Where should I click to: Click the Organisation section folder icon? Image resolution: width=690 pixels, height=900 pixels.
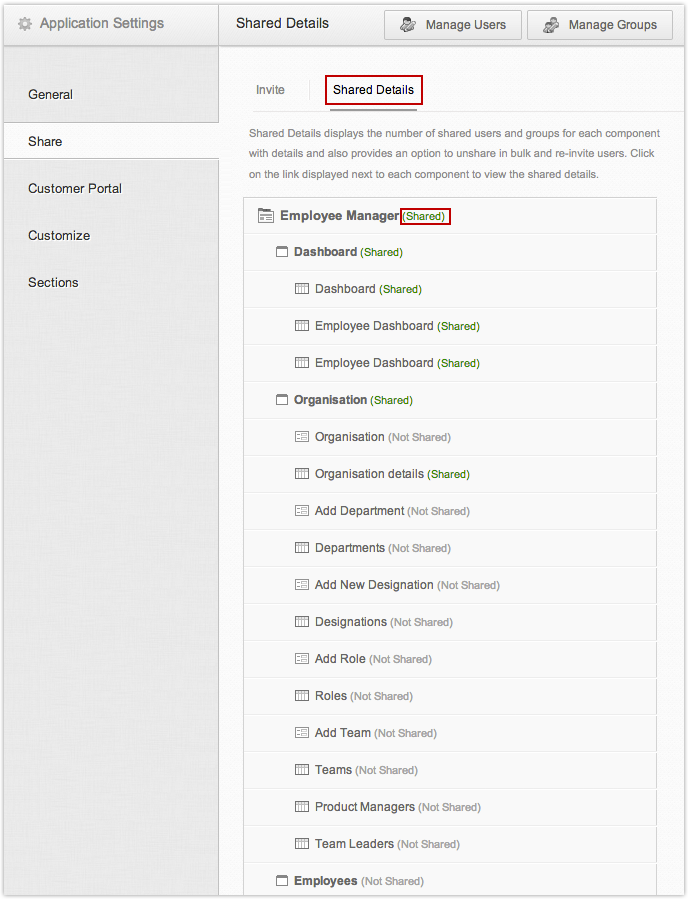282,401
